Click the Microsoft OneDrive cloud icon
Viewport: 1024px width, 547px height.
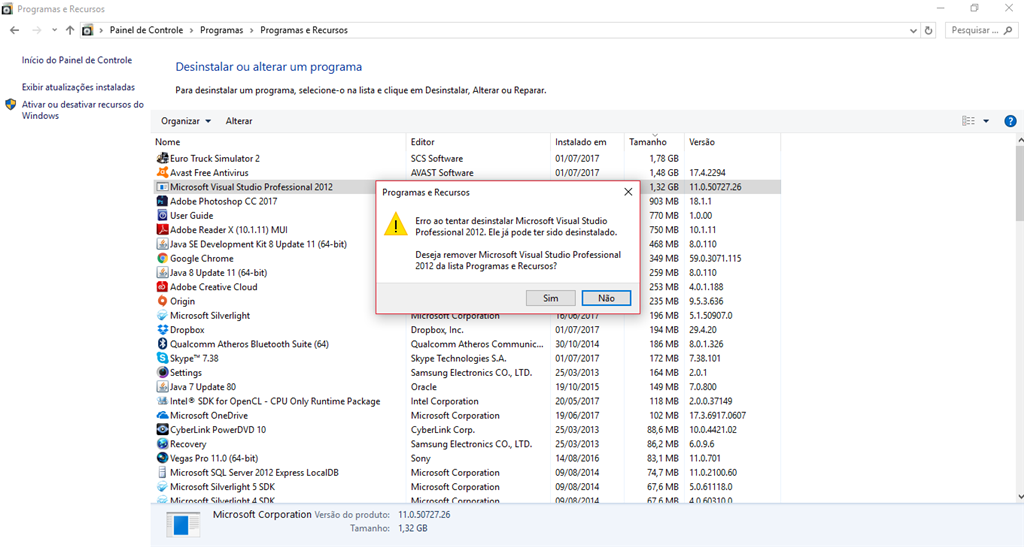(x=162, y=415)
